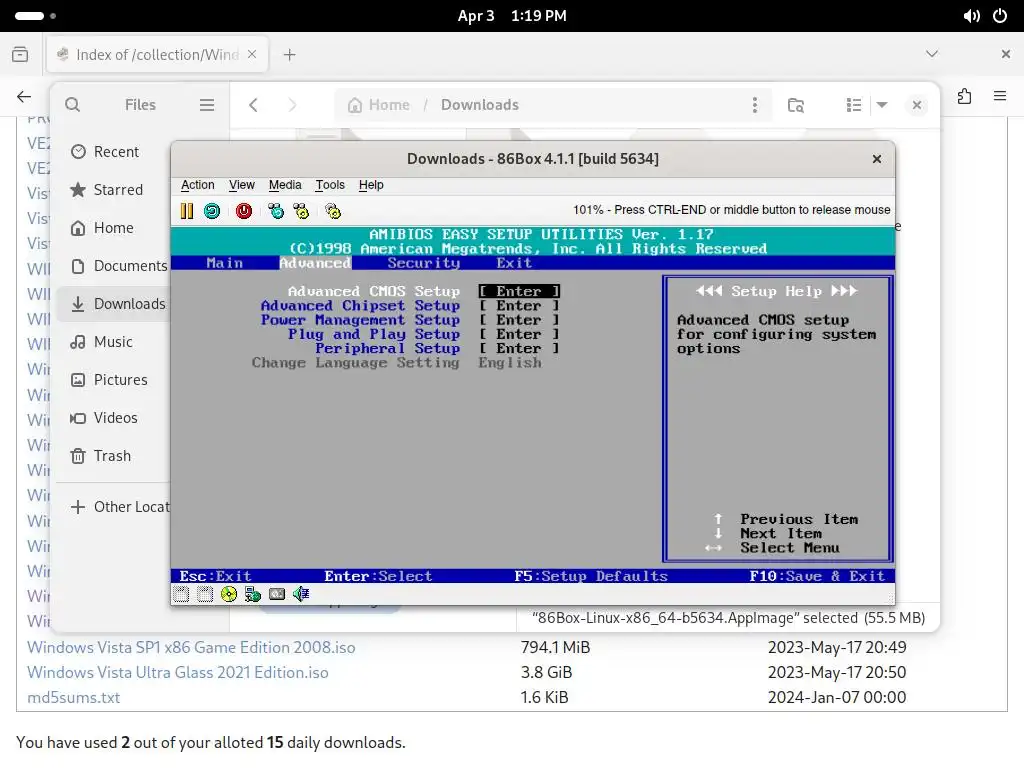
Task: Click Peripheral Setup BIOS entry
Action: [x=388, y=349]
